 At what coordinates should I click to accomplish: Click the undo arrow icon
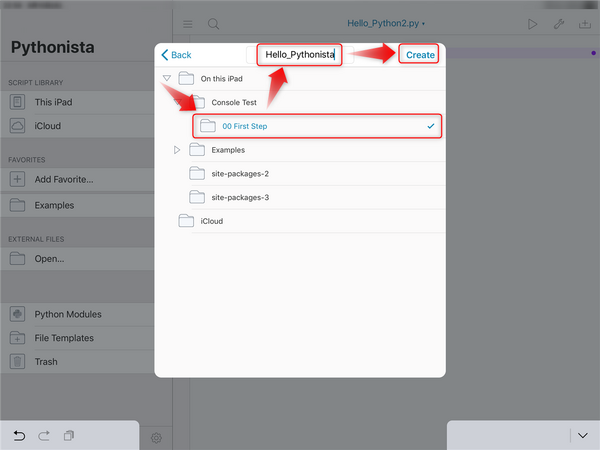point(20,435)
